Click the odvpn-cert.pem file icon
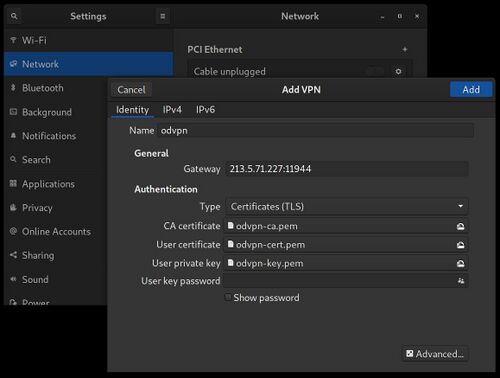Image resolution: width=500 pixels, height=378 pixels. pos(230,244)
